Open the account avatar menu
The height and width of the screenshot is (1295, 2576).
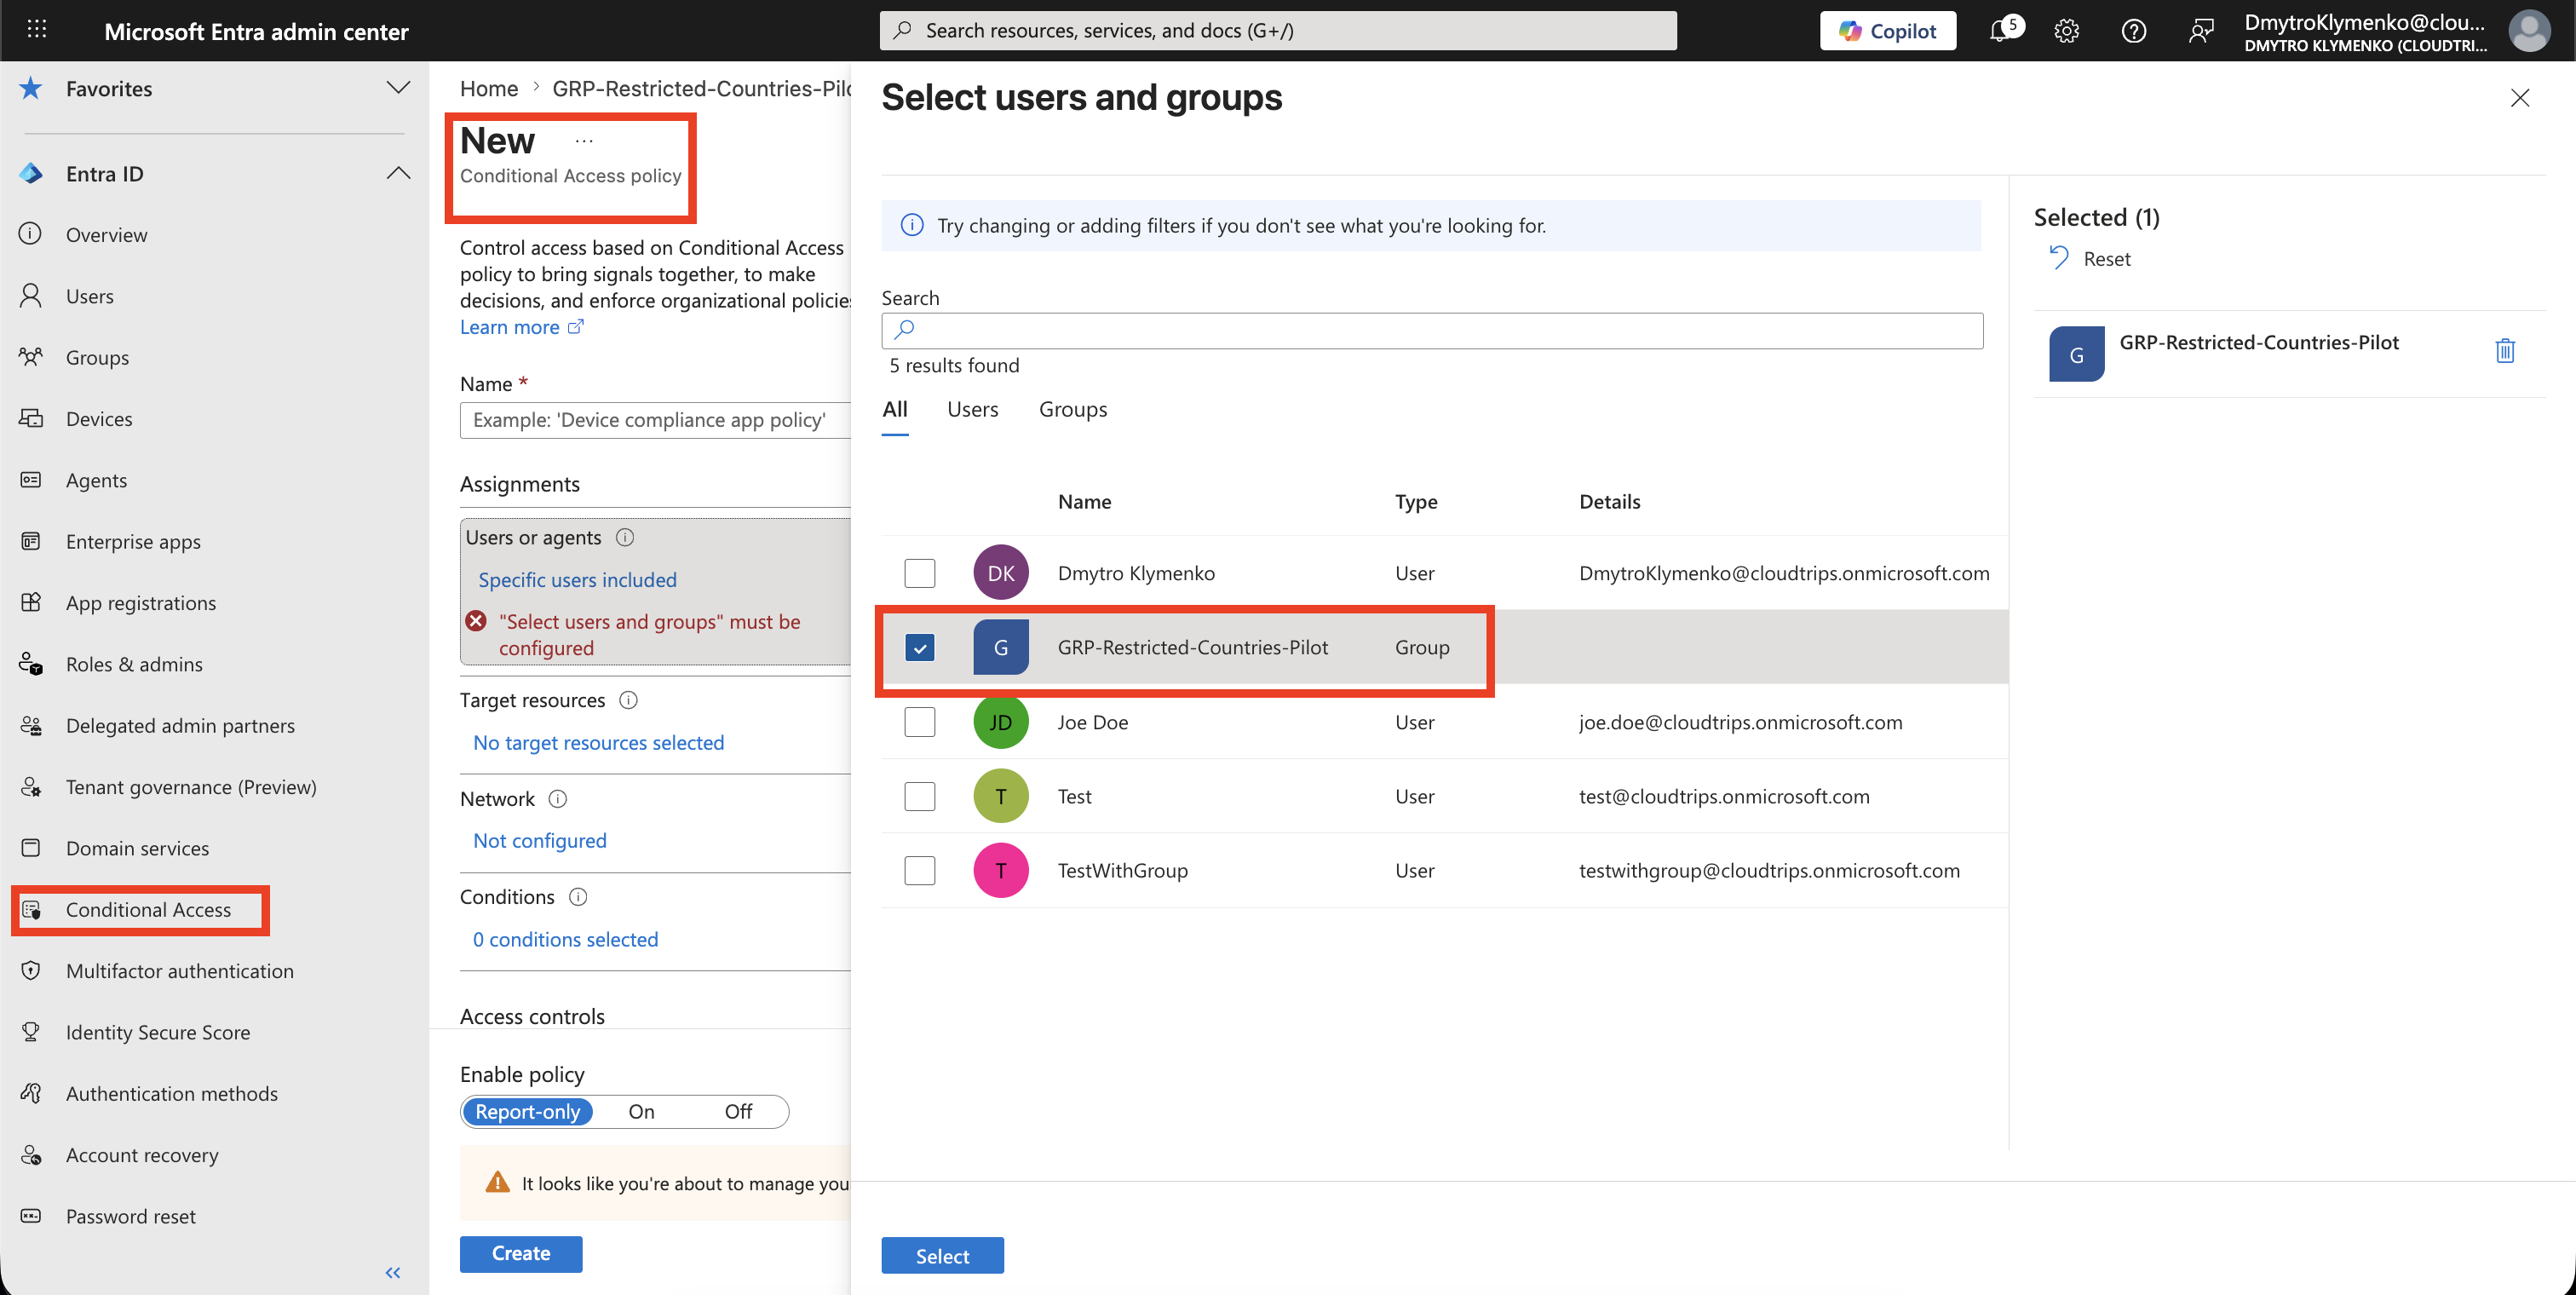2528,31
